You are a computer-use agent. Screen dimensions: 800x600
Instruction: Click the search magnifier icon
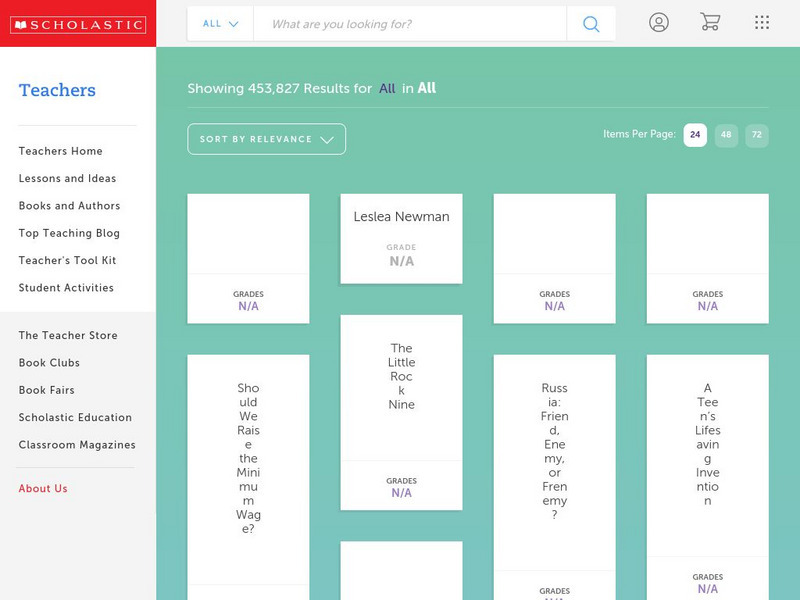[x=591, y=24]
